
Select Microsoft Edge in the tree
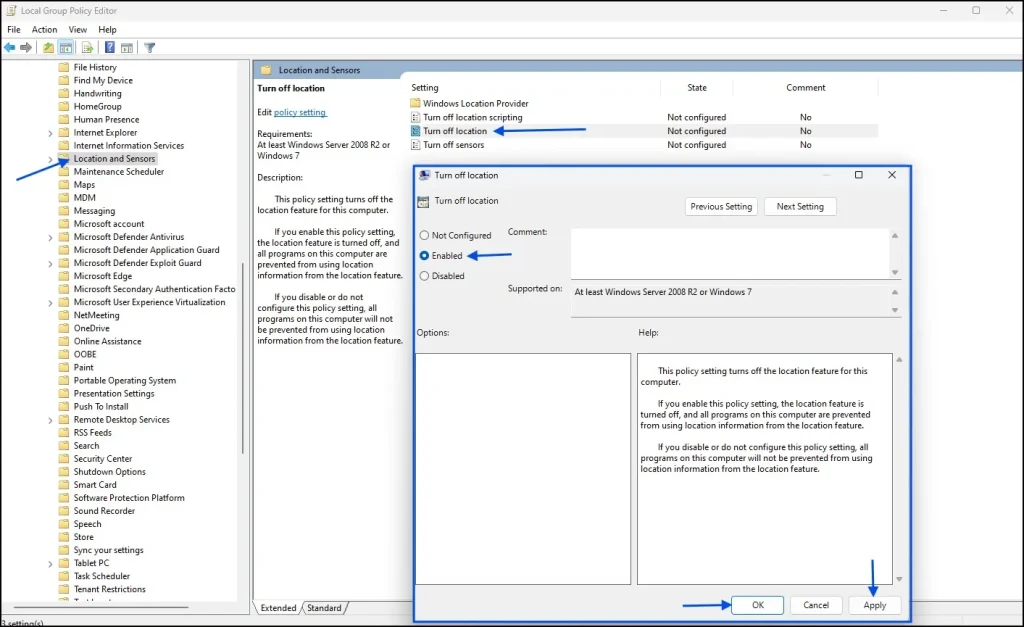tap(103, 276)
